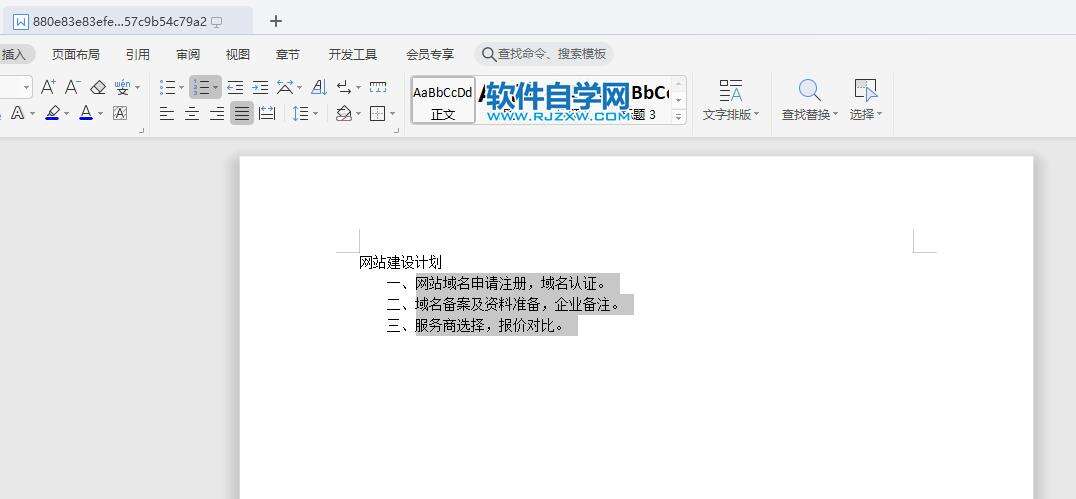The image size is (1076, 499).
Task: Toggle the numbered list button
Action: tap(201, 87)
